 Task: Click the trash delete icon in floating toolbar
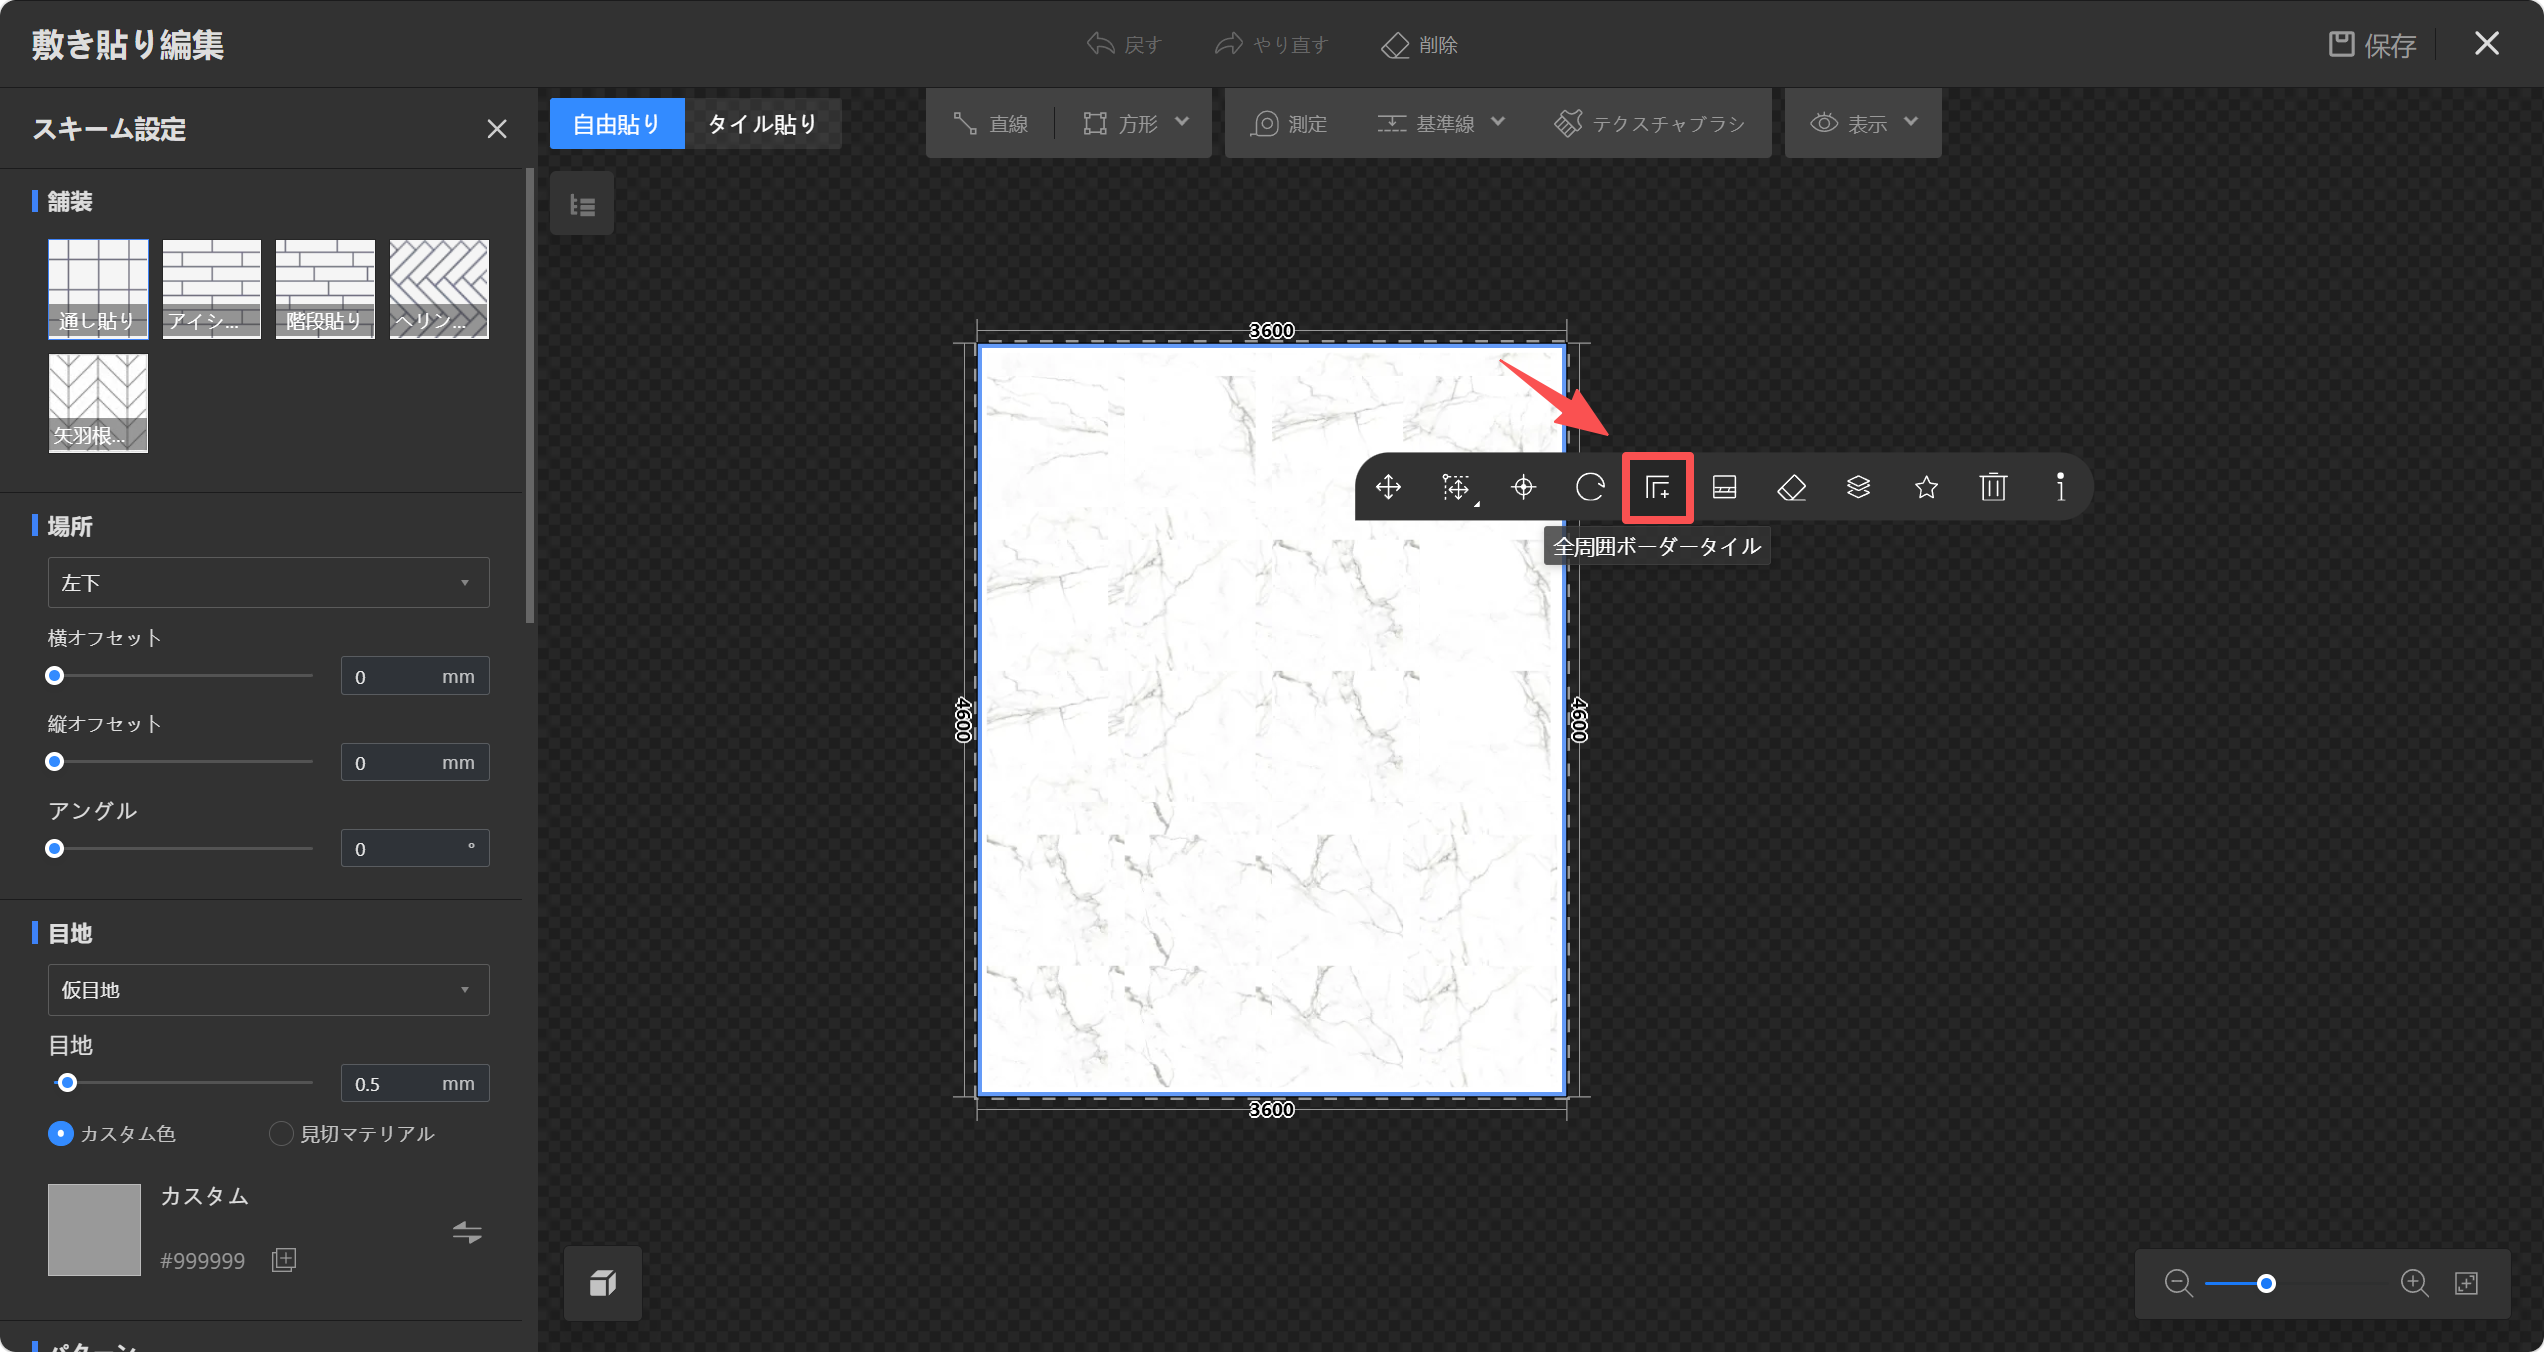(x=1993, y=487)
